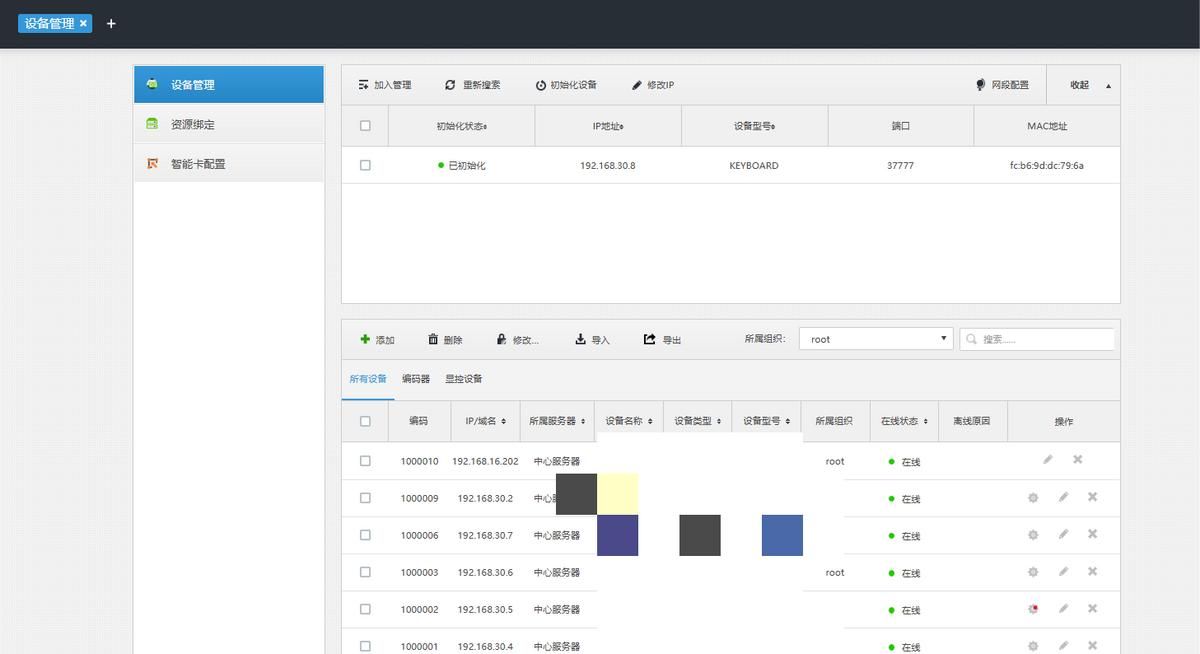Sort device list by 设备类型

pos(698,421)
